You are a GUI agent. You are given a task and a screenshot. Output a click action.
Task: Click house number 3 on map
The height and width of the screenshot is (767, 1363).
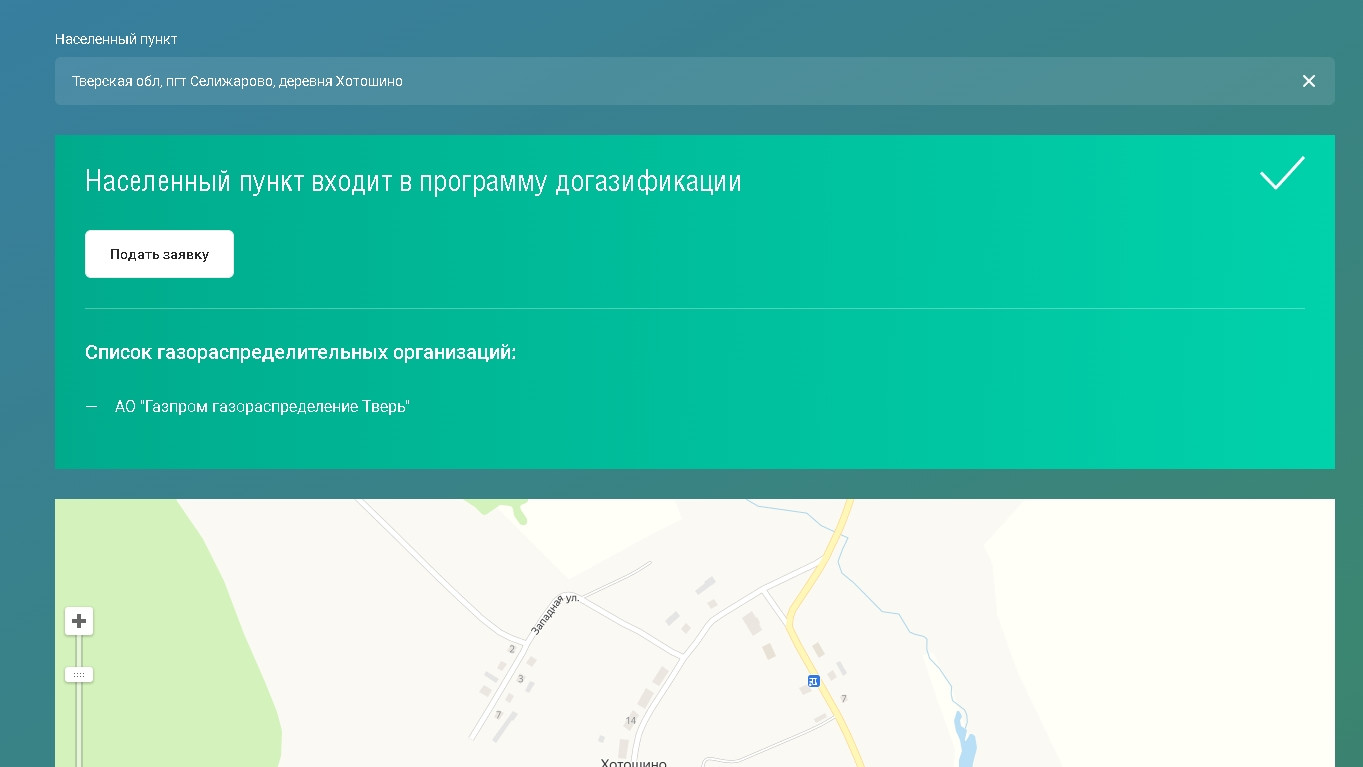pos(520,679)
